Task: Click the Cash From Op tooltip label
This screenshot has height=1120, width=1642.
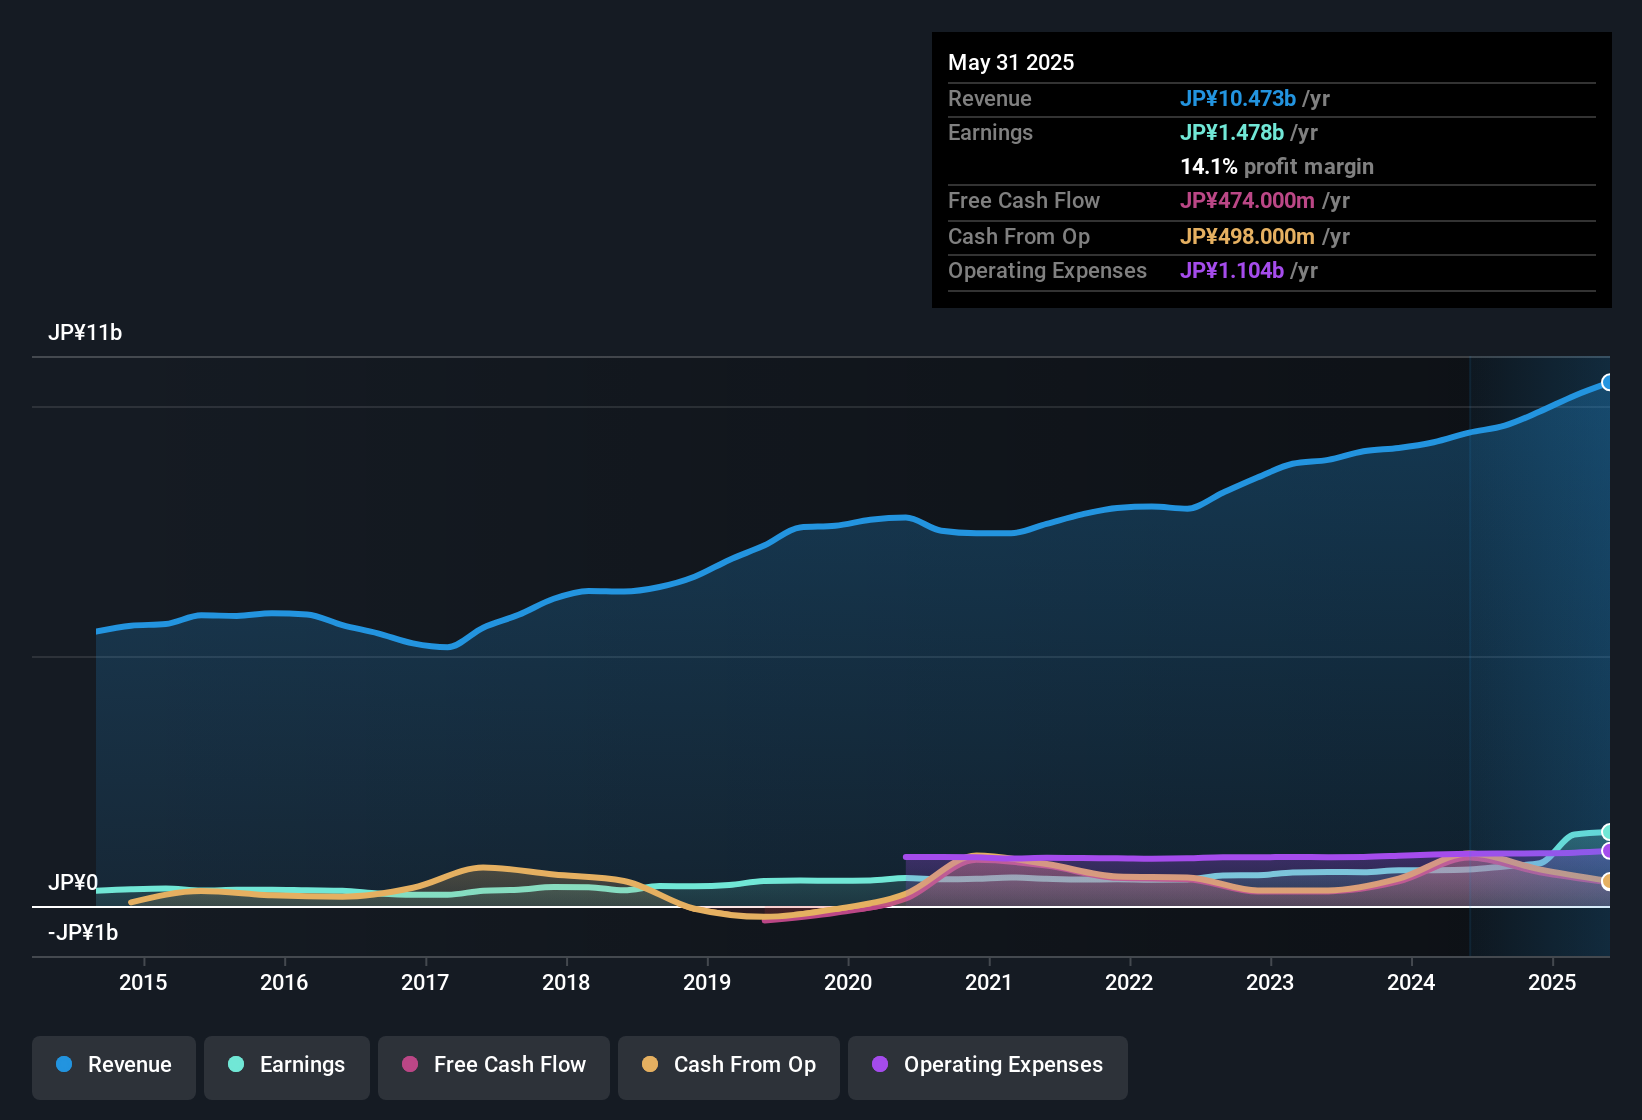Action: click(x=1019, y=236)
